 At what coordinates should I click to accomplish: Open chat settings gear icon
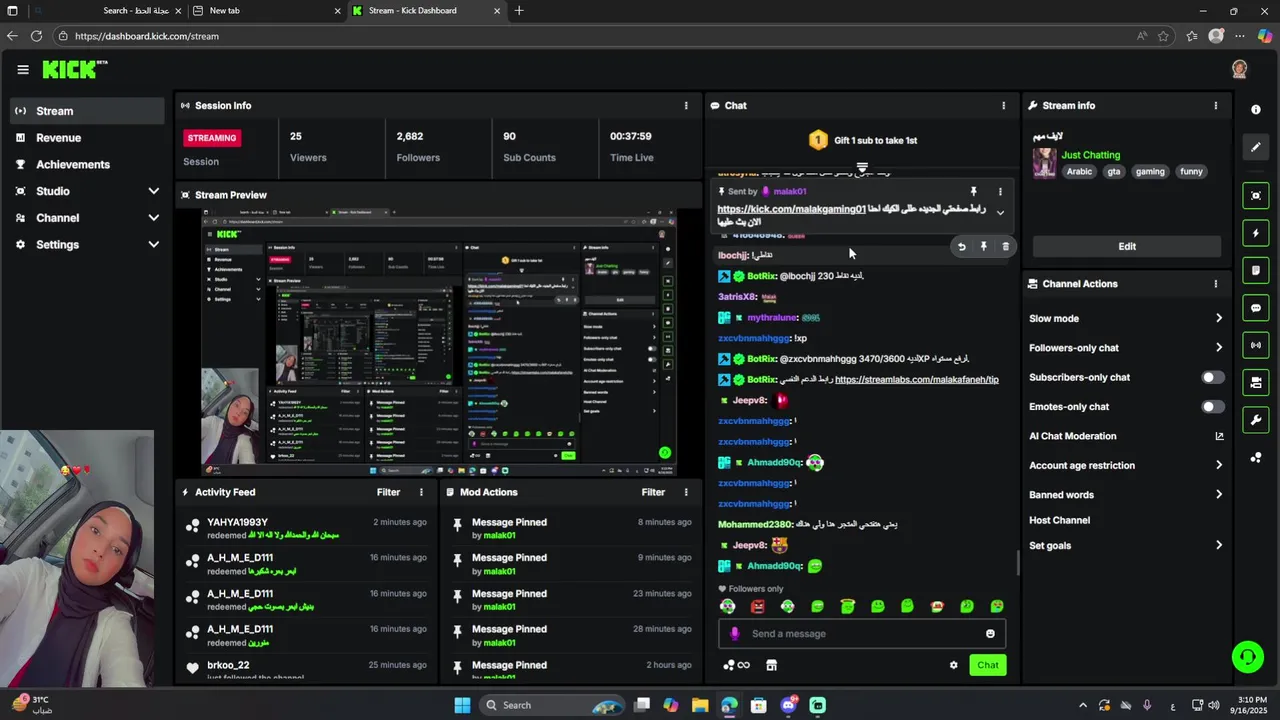point(953,665)
